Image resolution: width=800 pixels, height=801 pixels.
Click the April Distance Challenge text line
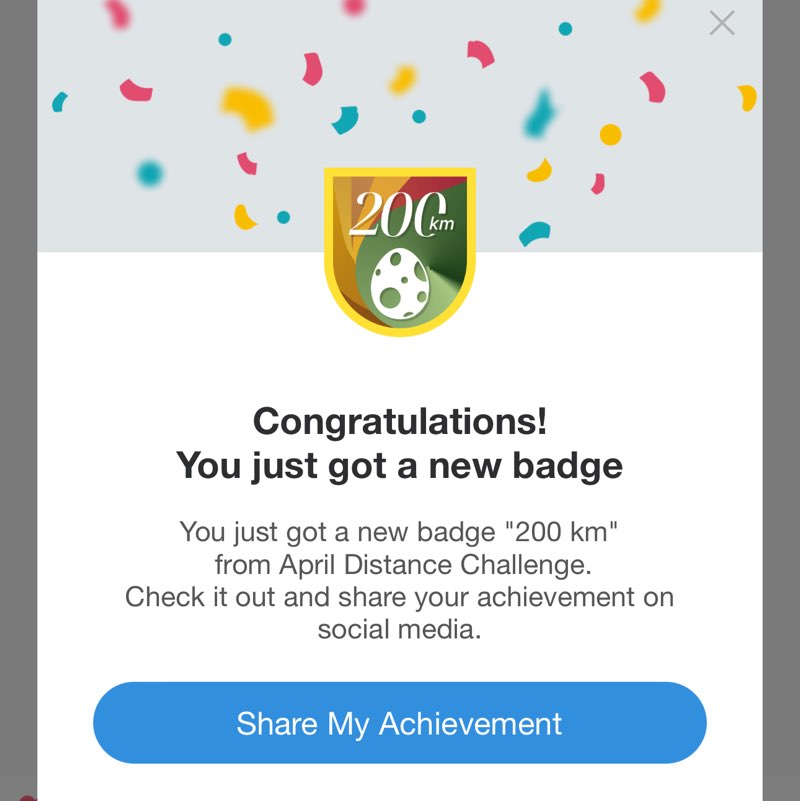click(402, 564)
